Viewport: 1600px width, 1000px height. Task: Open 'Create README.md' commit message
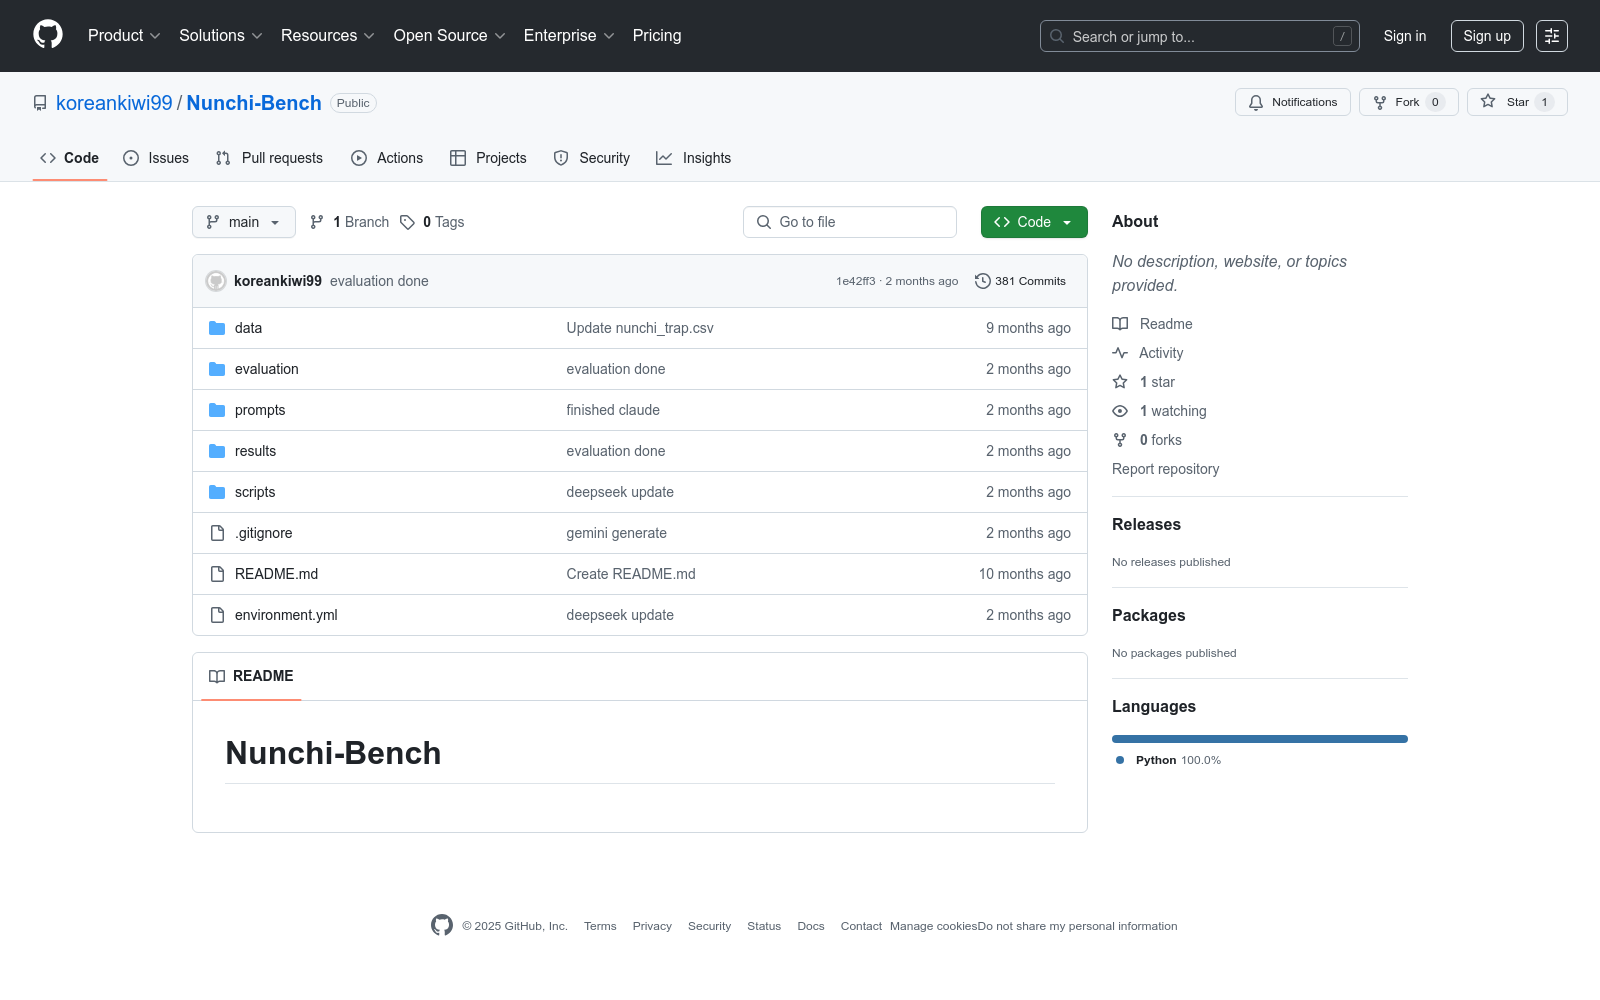tap(631, 574)
